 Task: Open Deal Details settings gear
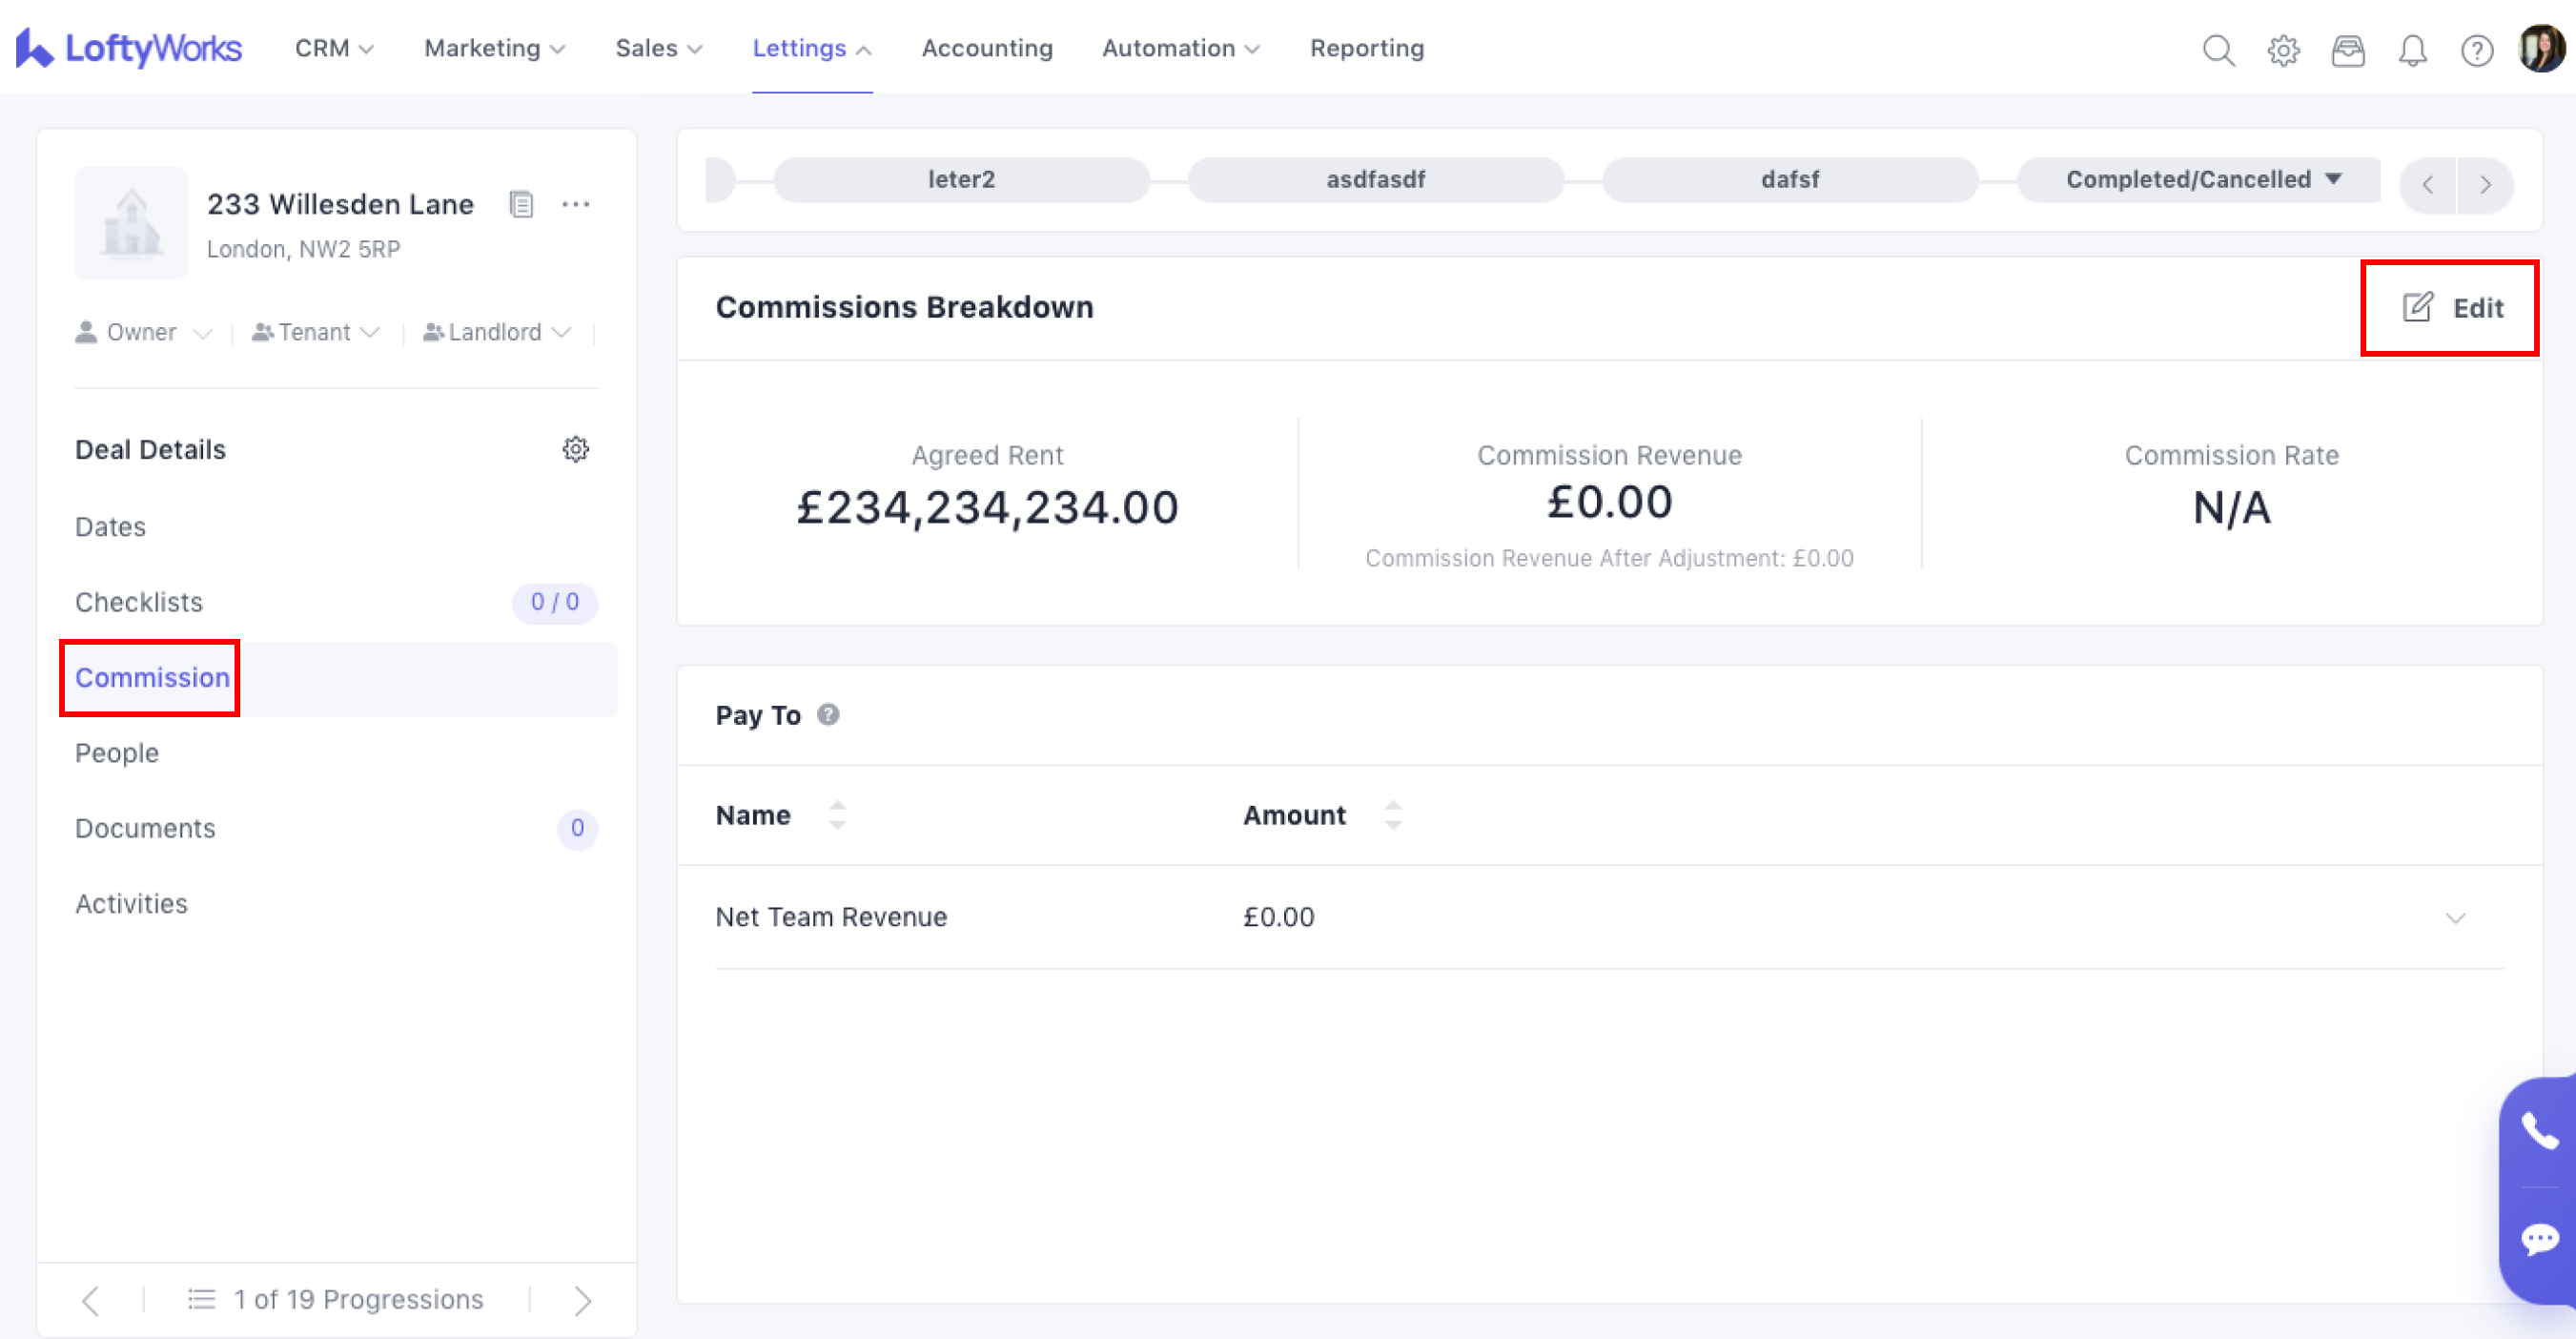[575, 449]
